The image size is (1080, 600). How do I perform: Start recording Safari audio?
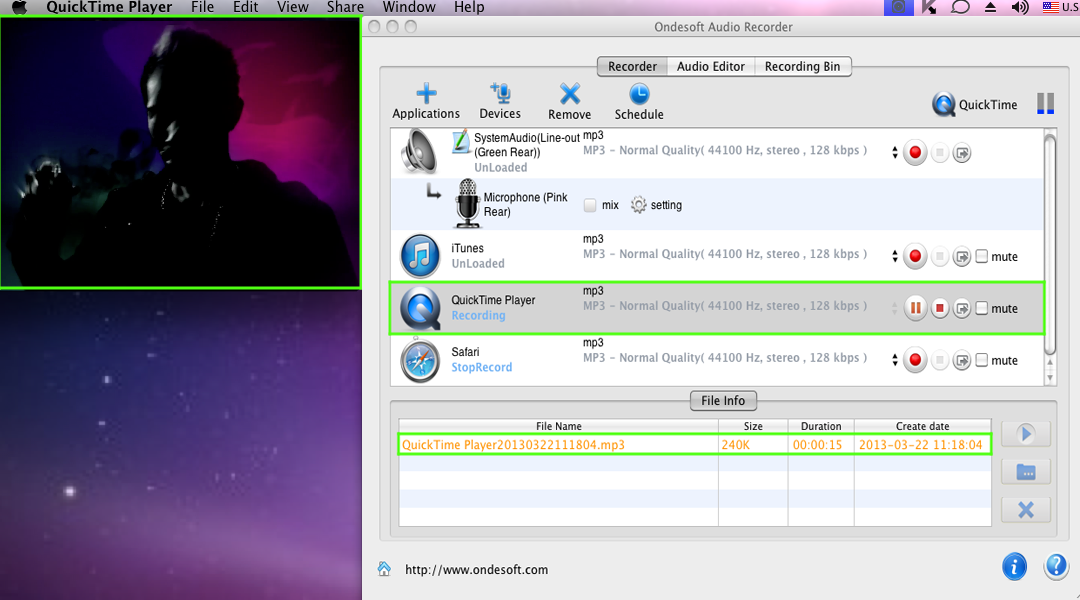(x=915, y=360)
